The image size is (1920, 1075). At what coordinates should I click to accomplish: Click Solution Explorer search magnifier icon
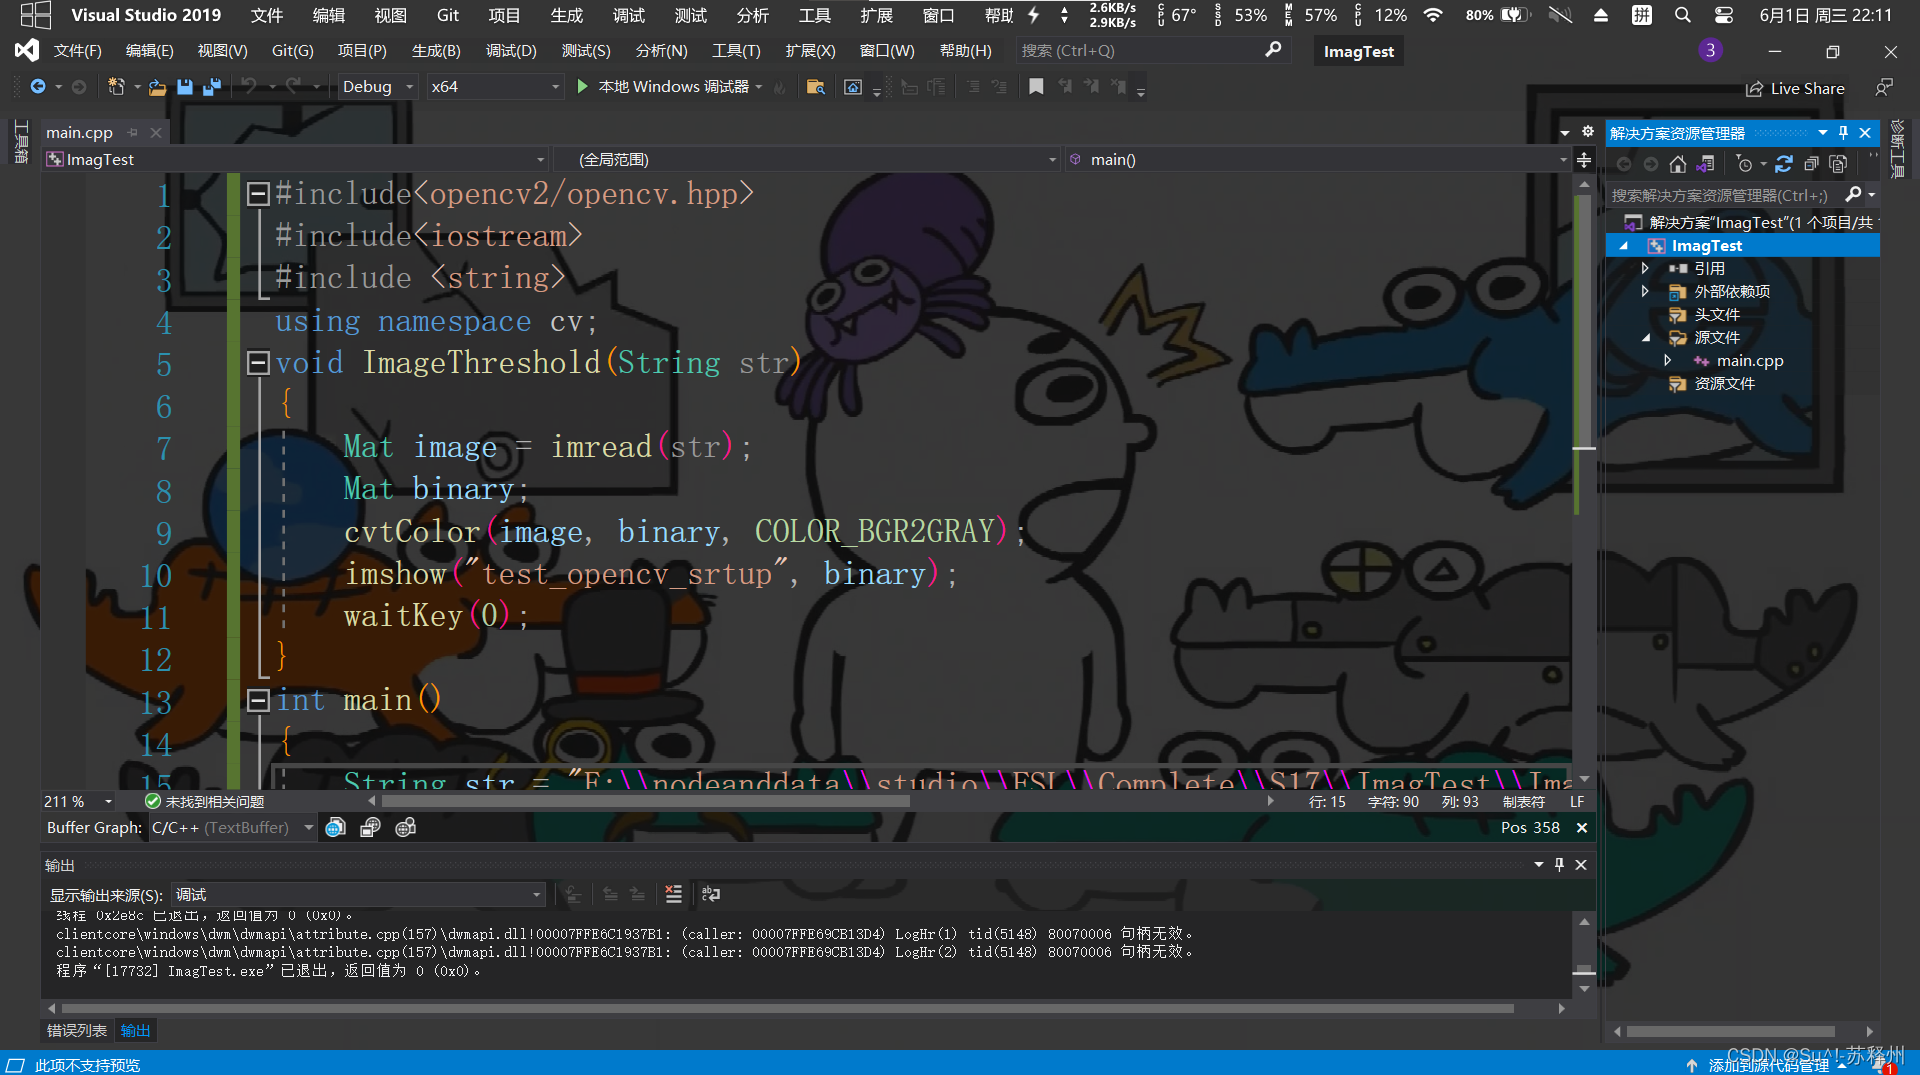tap(1853, 194)
